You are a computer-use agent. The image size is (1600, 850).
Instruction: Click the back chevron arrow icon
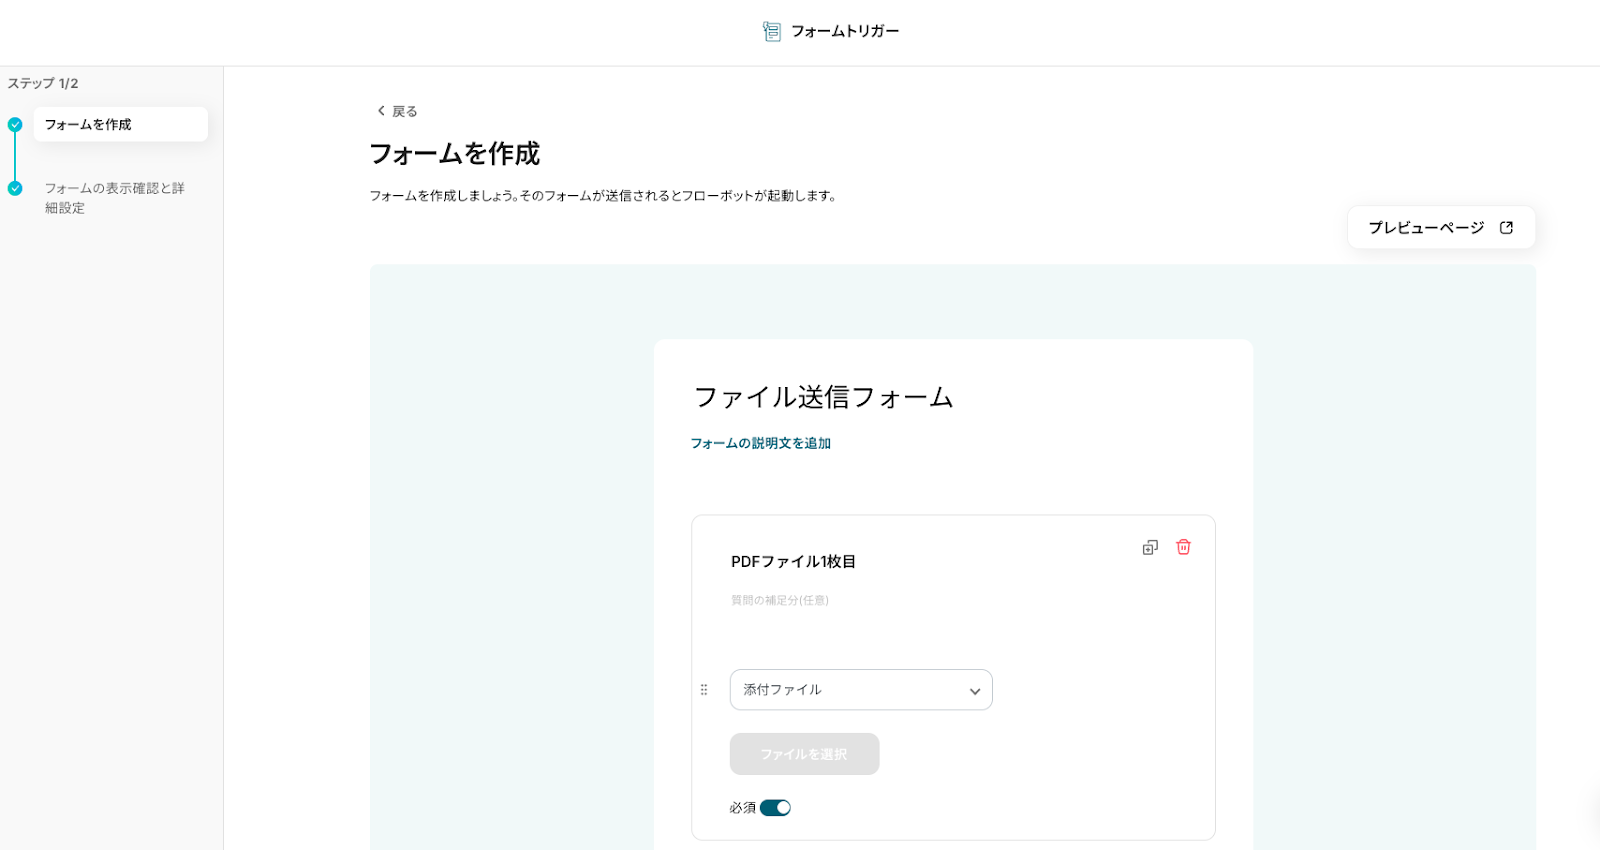pyautogui.click(x=381, y=111)
